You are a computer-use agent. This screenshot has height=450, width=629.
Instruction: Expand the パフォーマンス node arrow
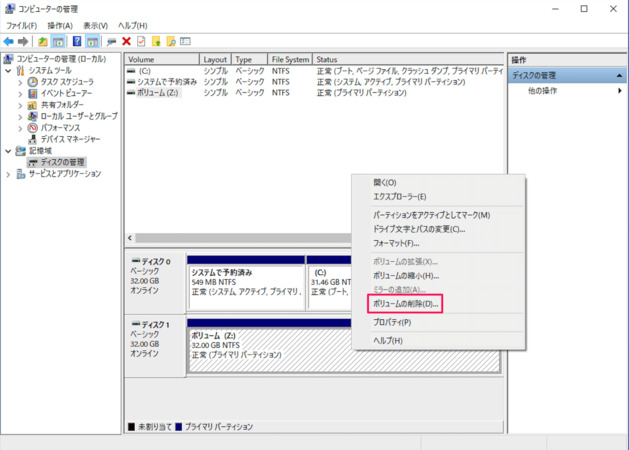pyautogui.click(x=20, y=128)
